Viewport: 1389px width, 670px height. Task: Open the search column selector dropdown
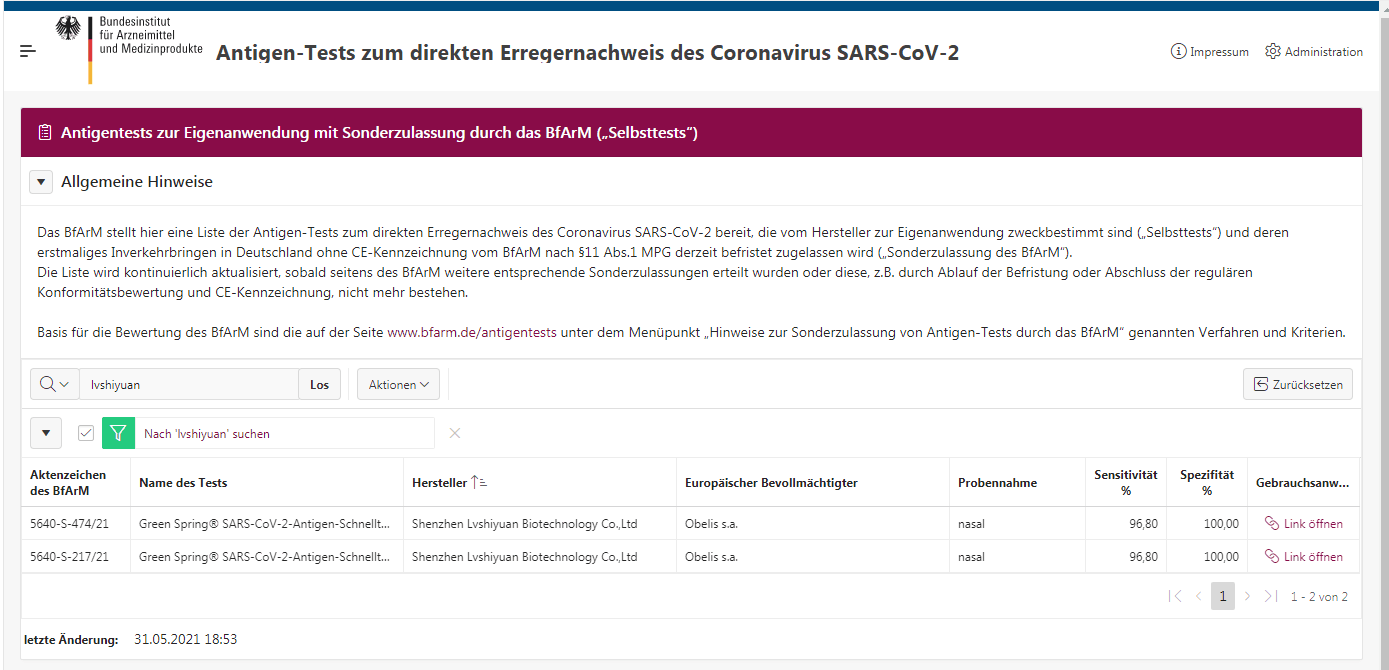(55, 384)
